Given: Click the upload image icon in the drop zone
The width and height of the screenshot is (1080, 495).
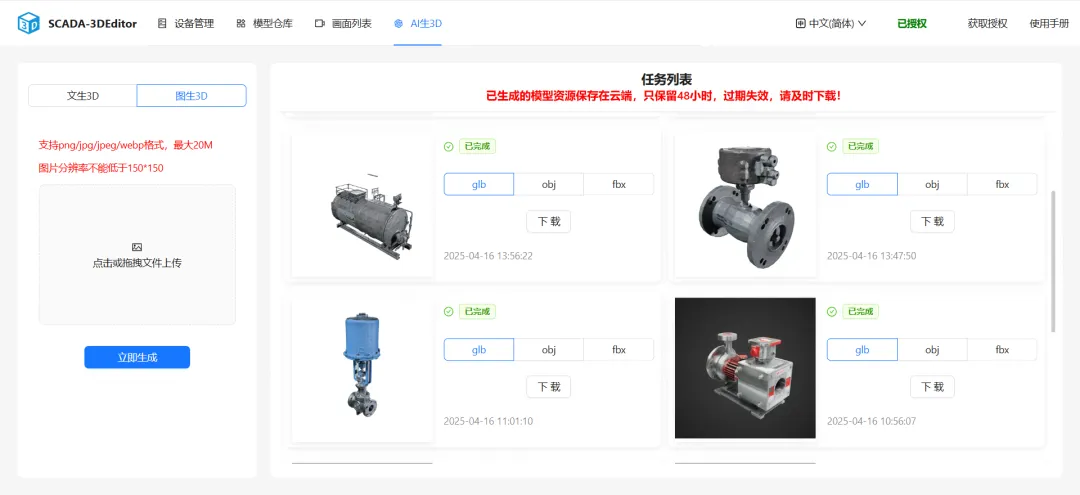Looking at the screenshot, I should coord(137,247).
